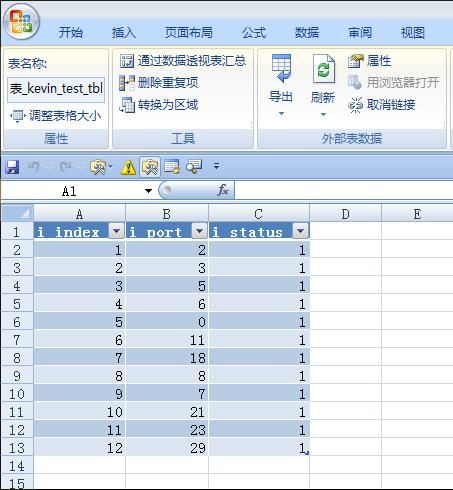Click 调整表格大小 resize table button
The image size is (453, 490).
(x=56, y=116)
